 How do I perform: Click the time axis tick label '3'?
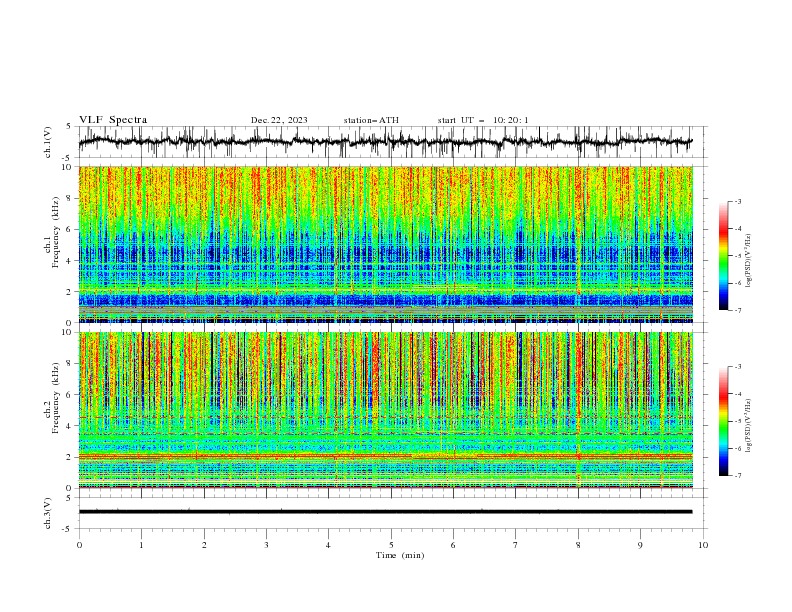tap(266, 545)
